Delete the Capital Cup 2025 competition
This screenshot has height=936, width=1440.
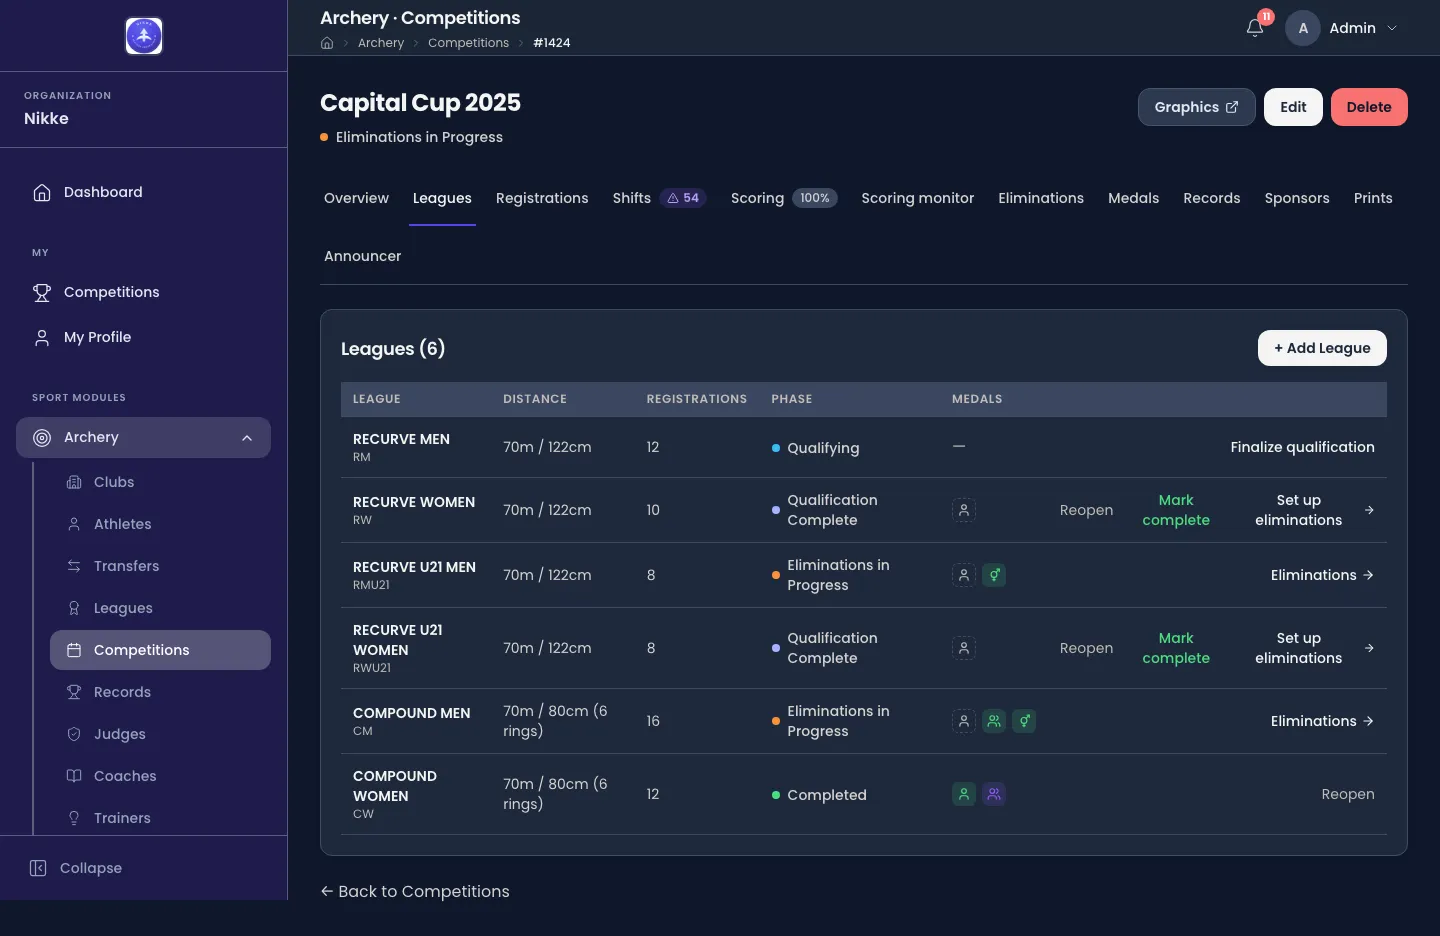[x=1369, y=107]
